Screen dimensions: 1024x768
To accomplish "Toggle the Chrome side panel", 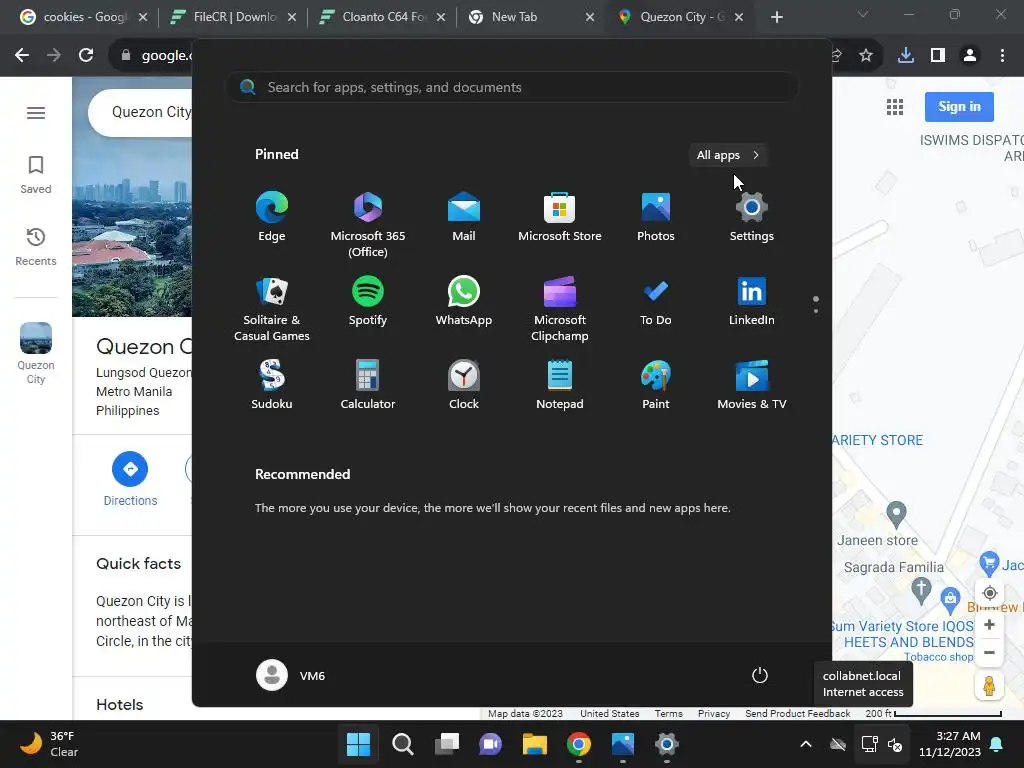I will pos(938,56).
